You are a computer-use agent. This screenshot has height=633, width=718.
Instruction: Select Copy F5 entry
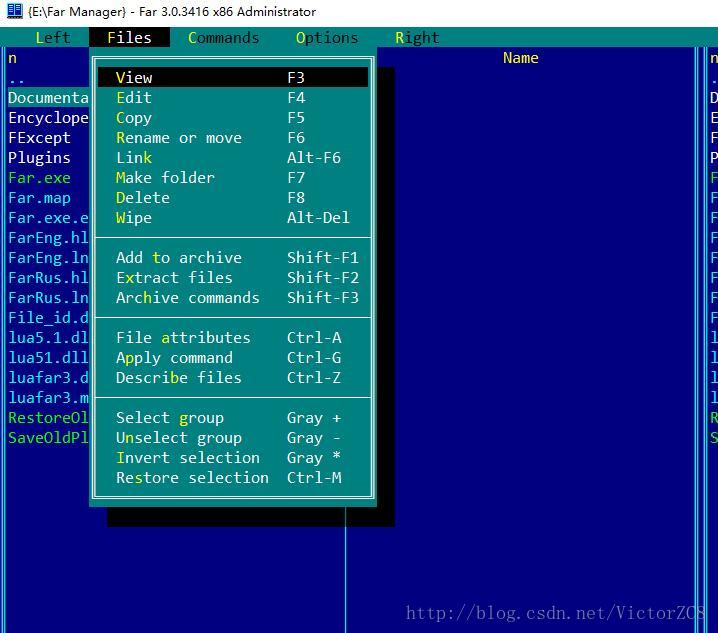tap(233, 118)
